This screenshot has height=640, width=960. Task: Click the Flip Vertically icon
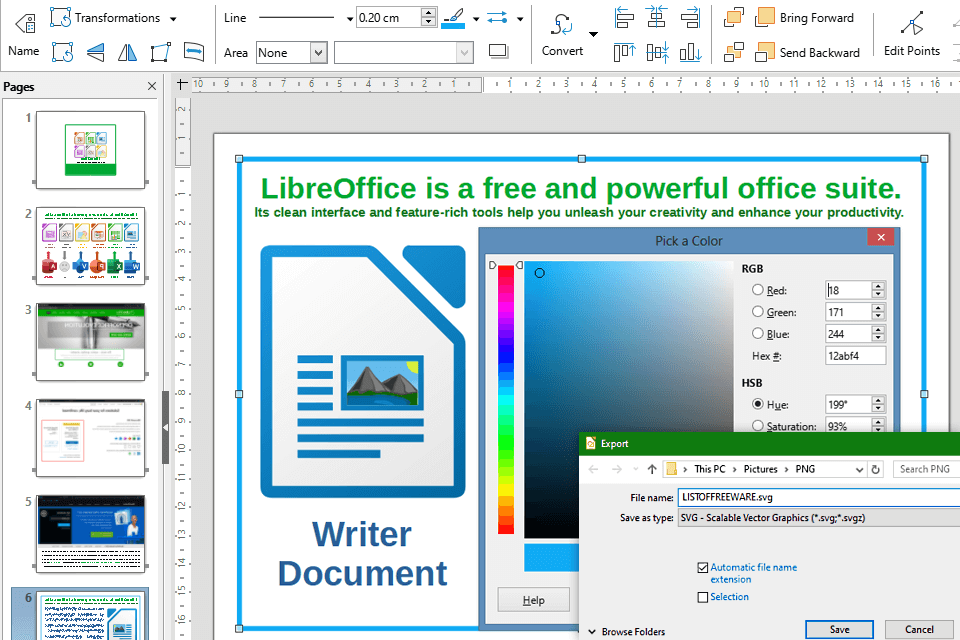pyautogui.click(x=95, y=52)
